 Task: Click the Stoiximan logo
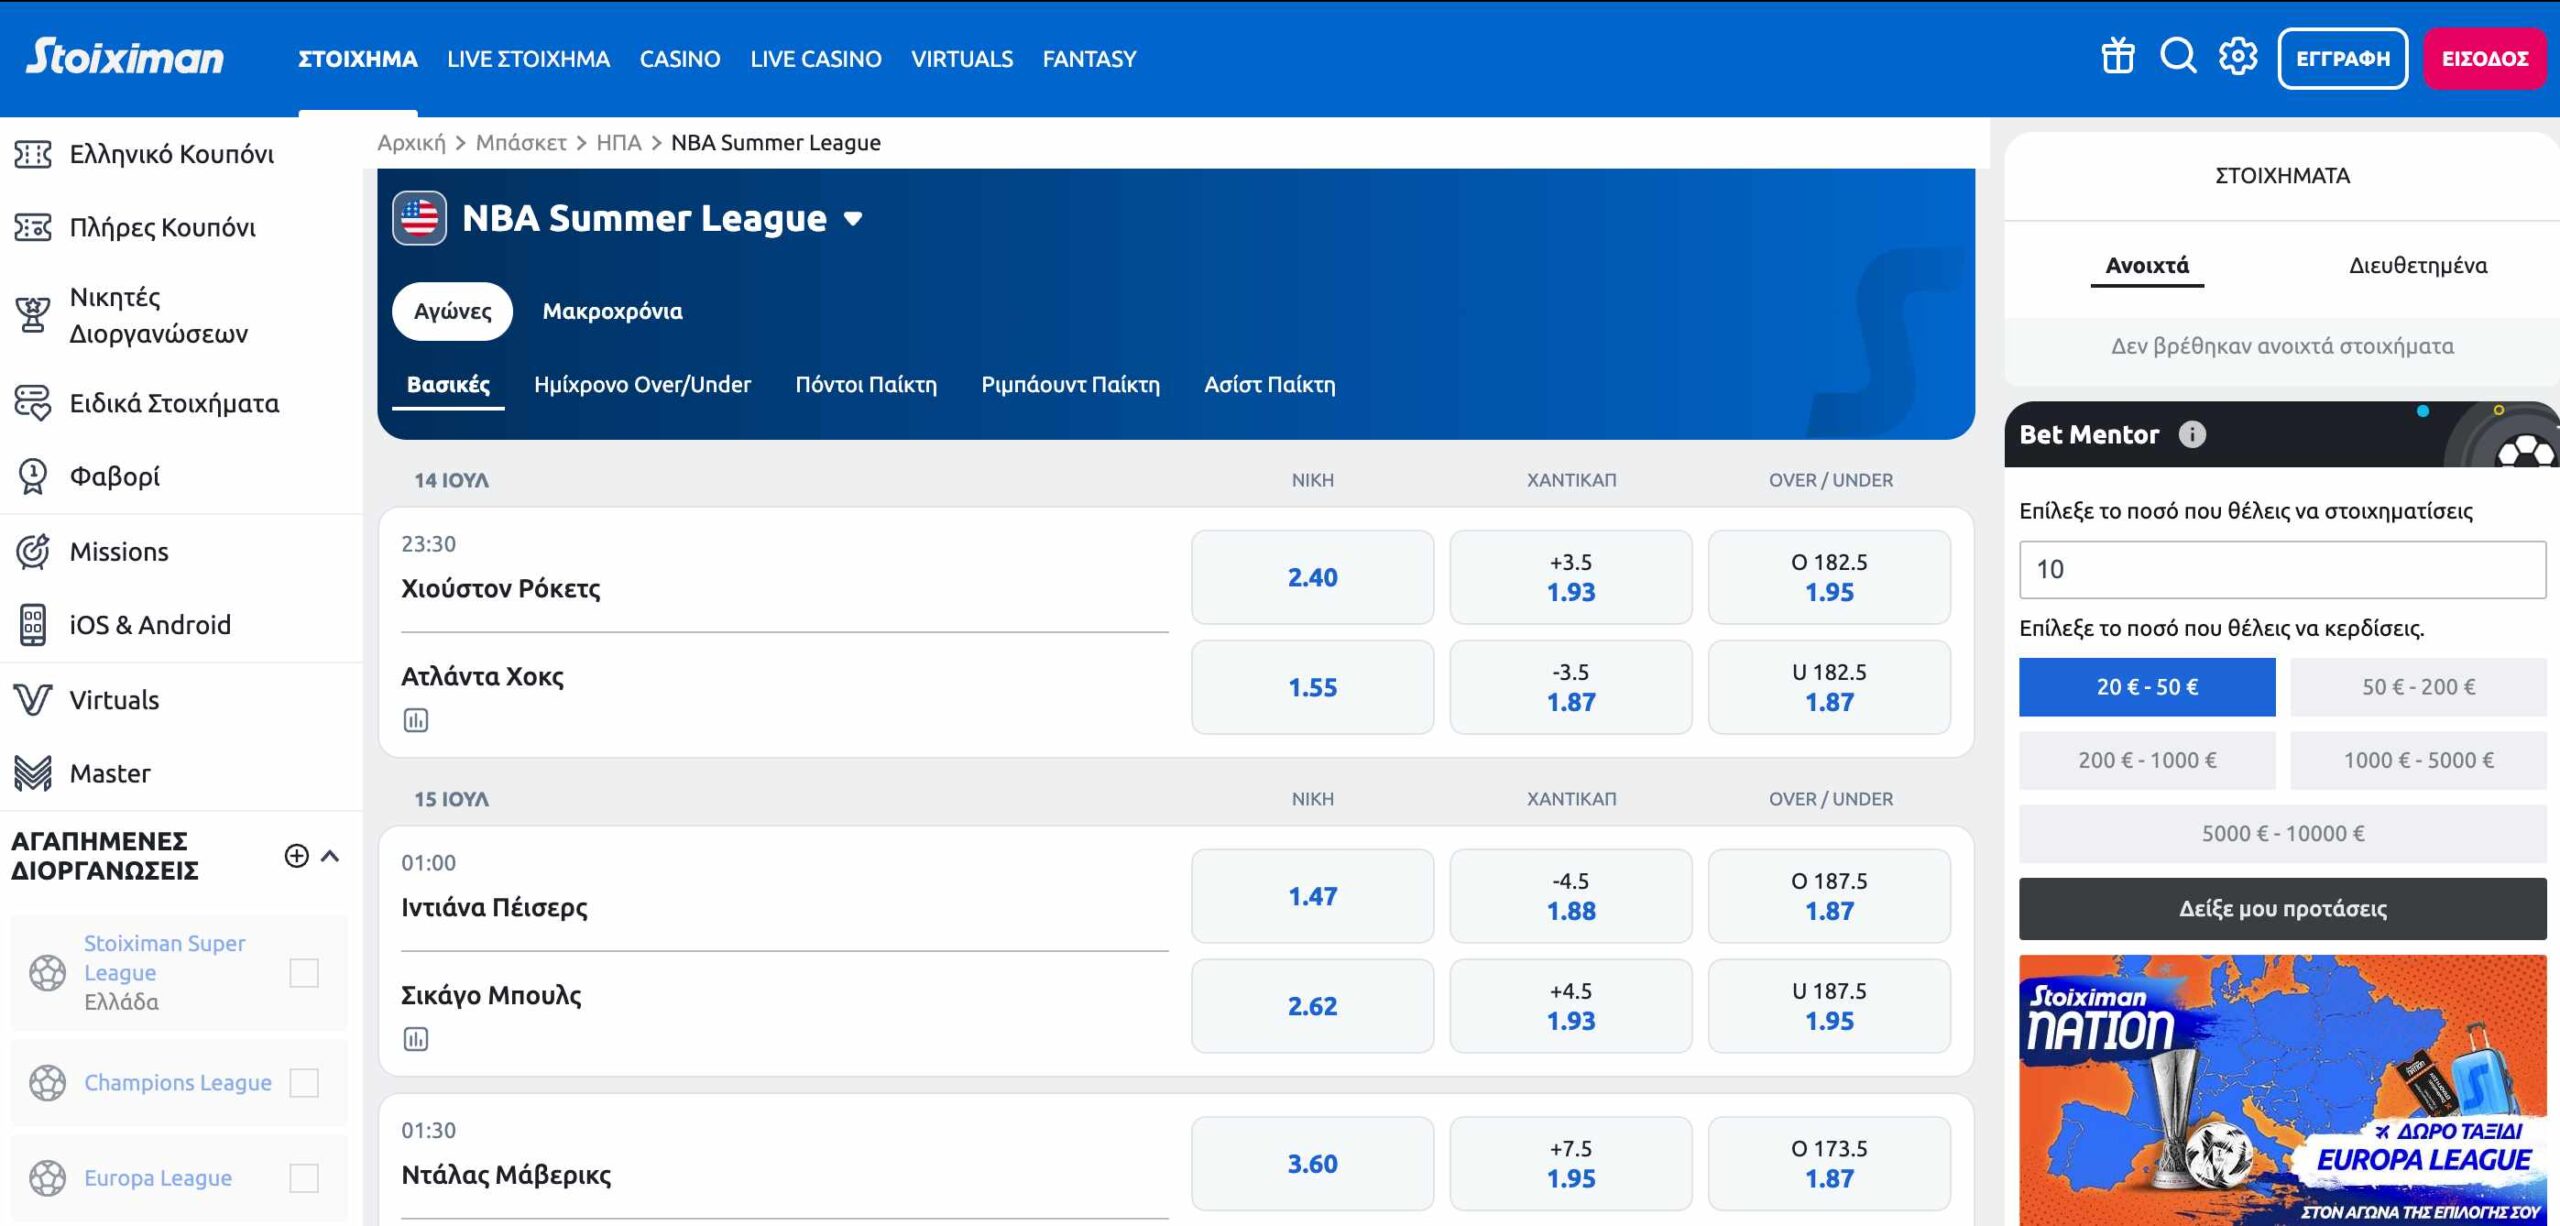click(x=125, y=57)
